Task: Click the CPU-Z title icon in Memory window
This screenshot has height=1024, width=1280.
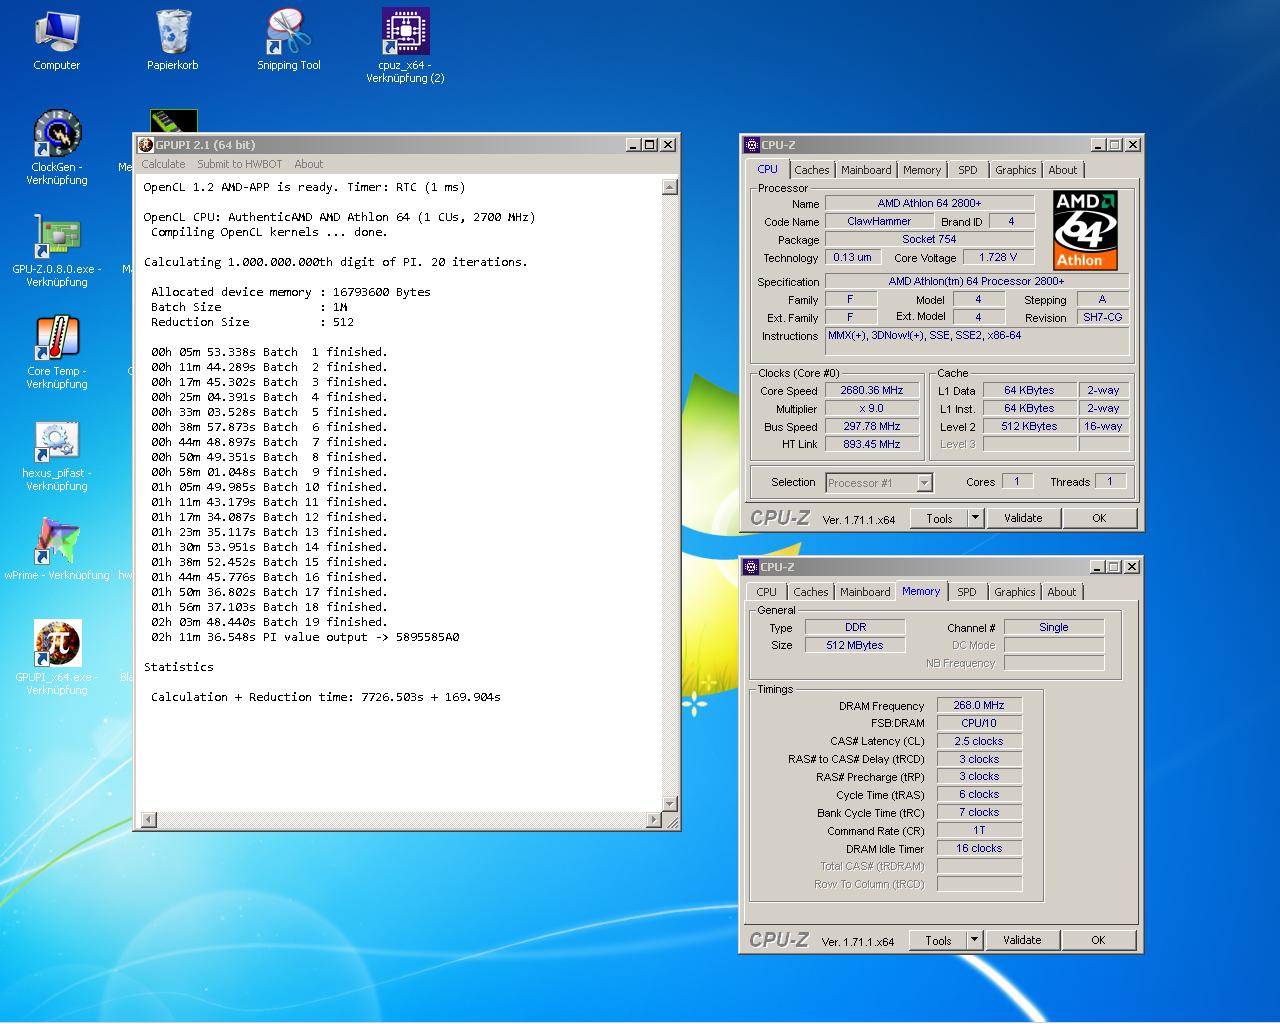Action: click(752, 567)
